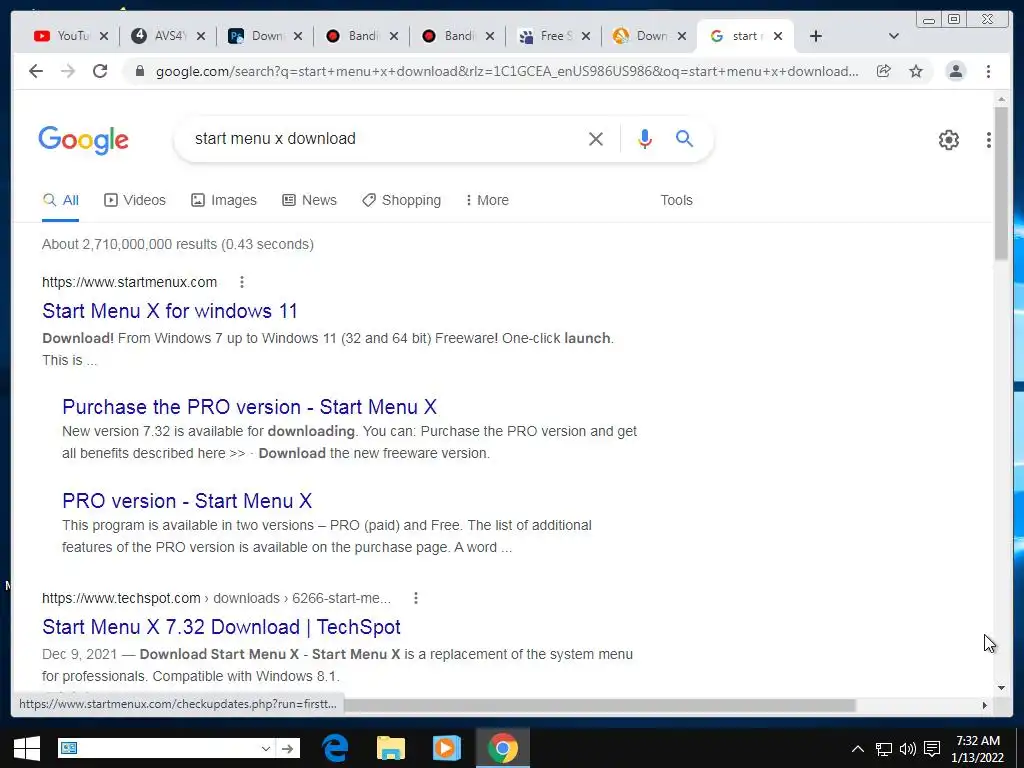Open options dots next to techspot.com result
Viewport: 1024px width, 768px height.
(415, 598)
